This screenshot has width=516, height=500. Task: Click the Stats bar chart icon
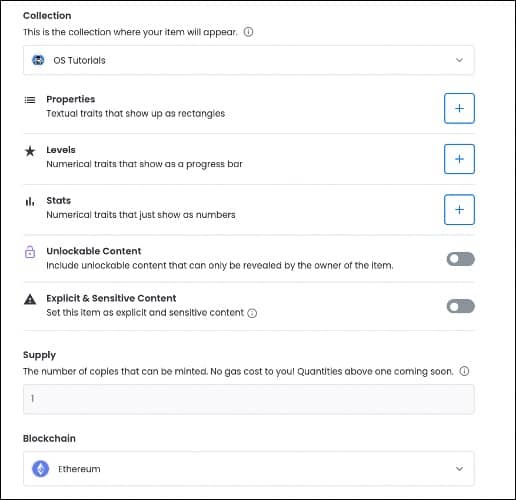click(30, 201)
